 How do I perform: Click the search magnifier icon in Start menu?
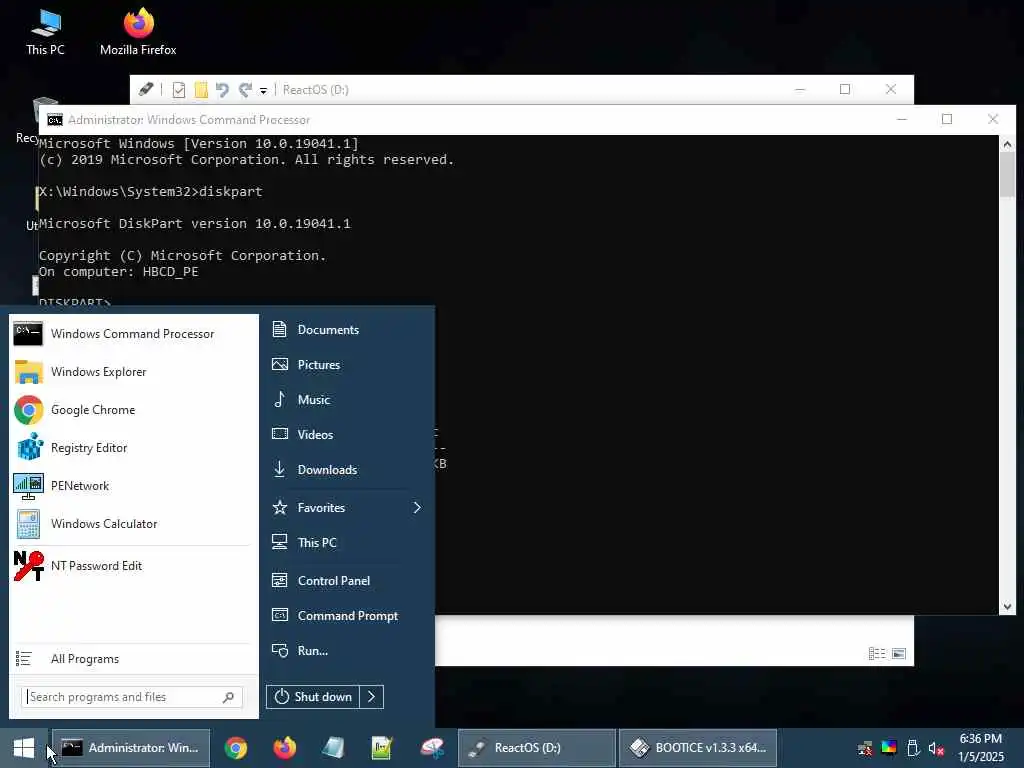point(228,697)
